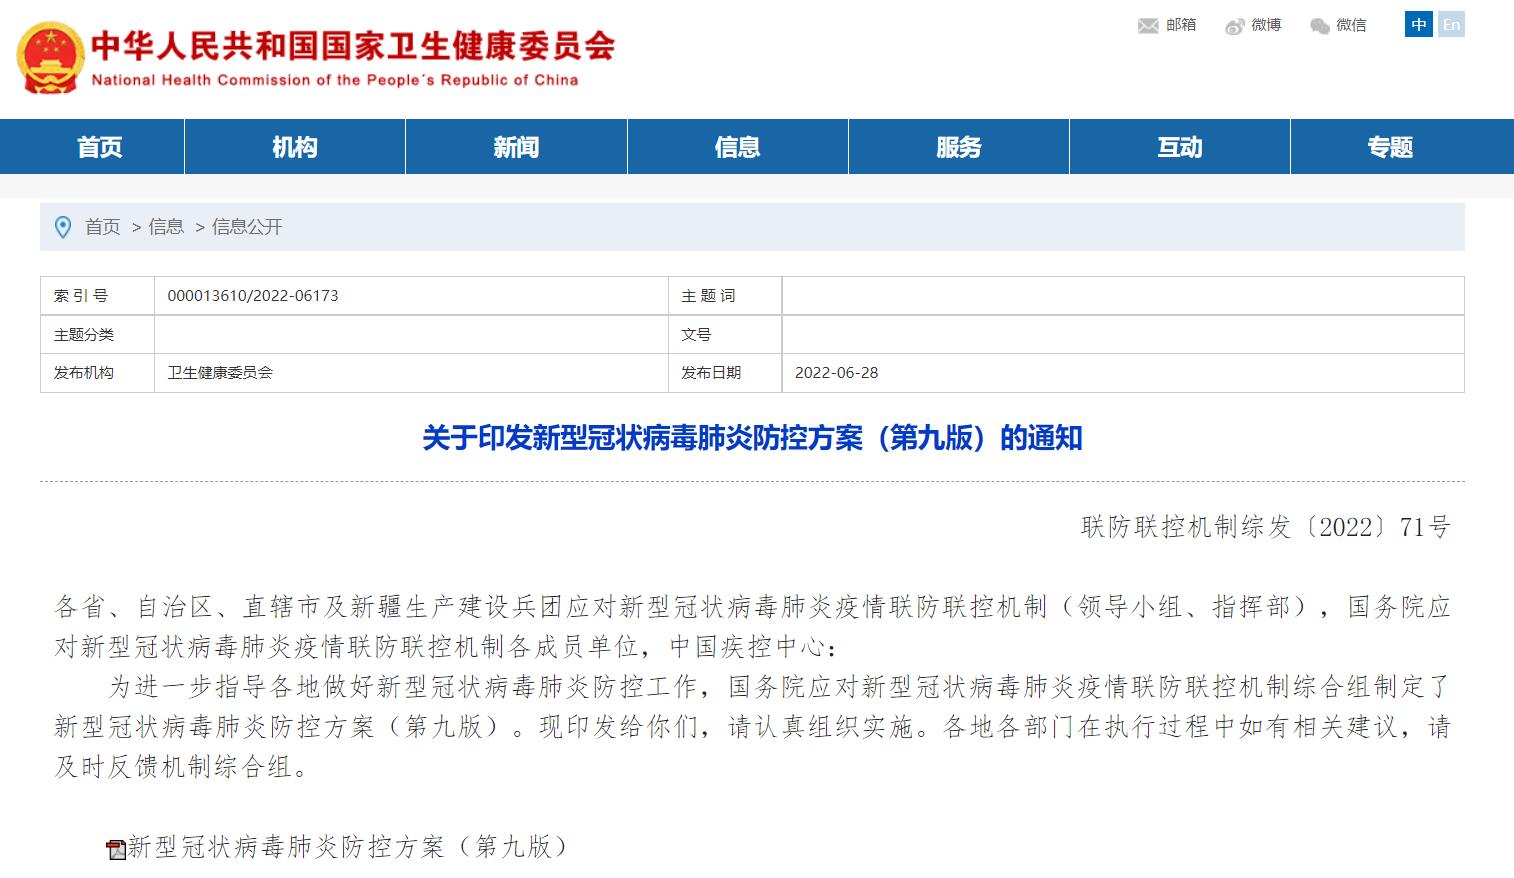Open the 首页 navigation menu

[x=100, y=147]
